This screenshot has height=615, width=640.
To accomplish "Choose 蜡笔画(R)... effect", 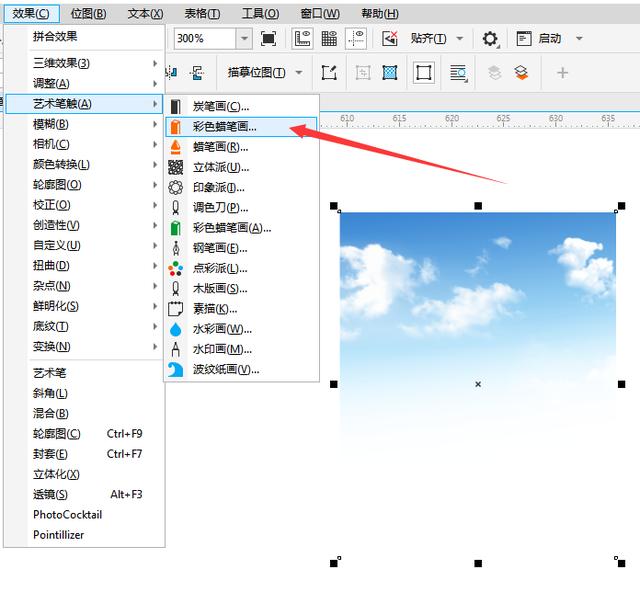I will tap(241, 147).
